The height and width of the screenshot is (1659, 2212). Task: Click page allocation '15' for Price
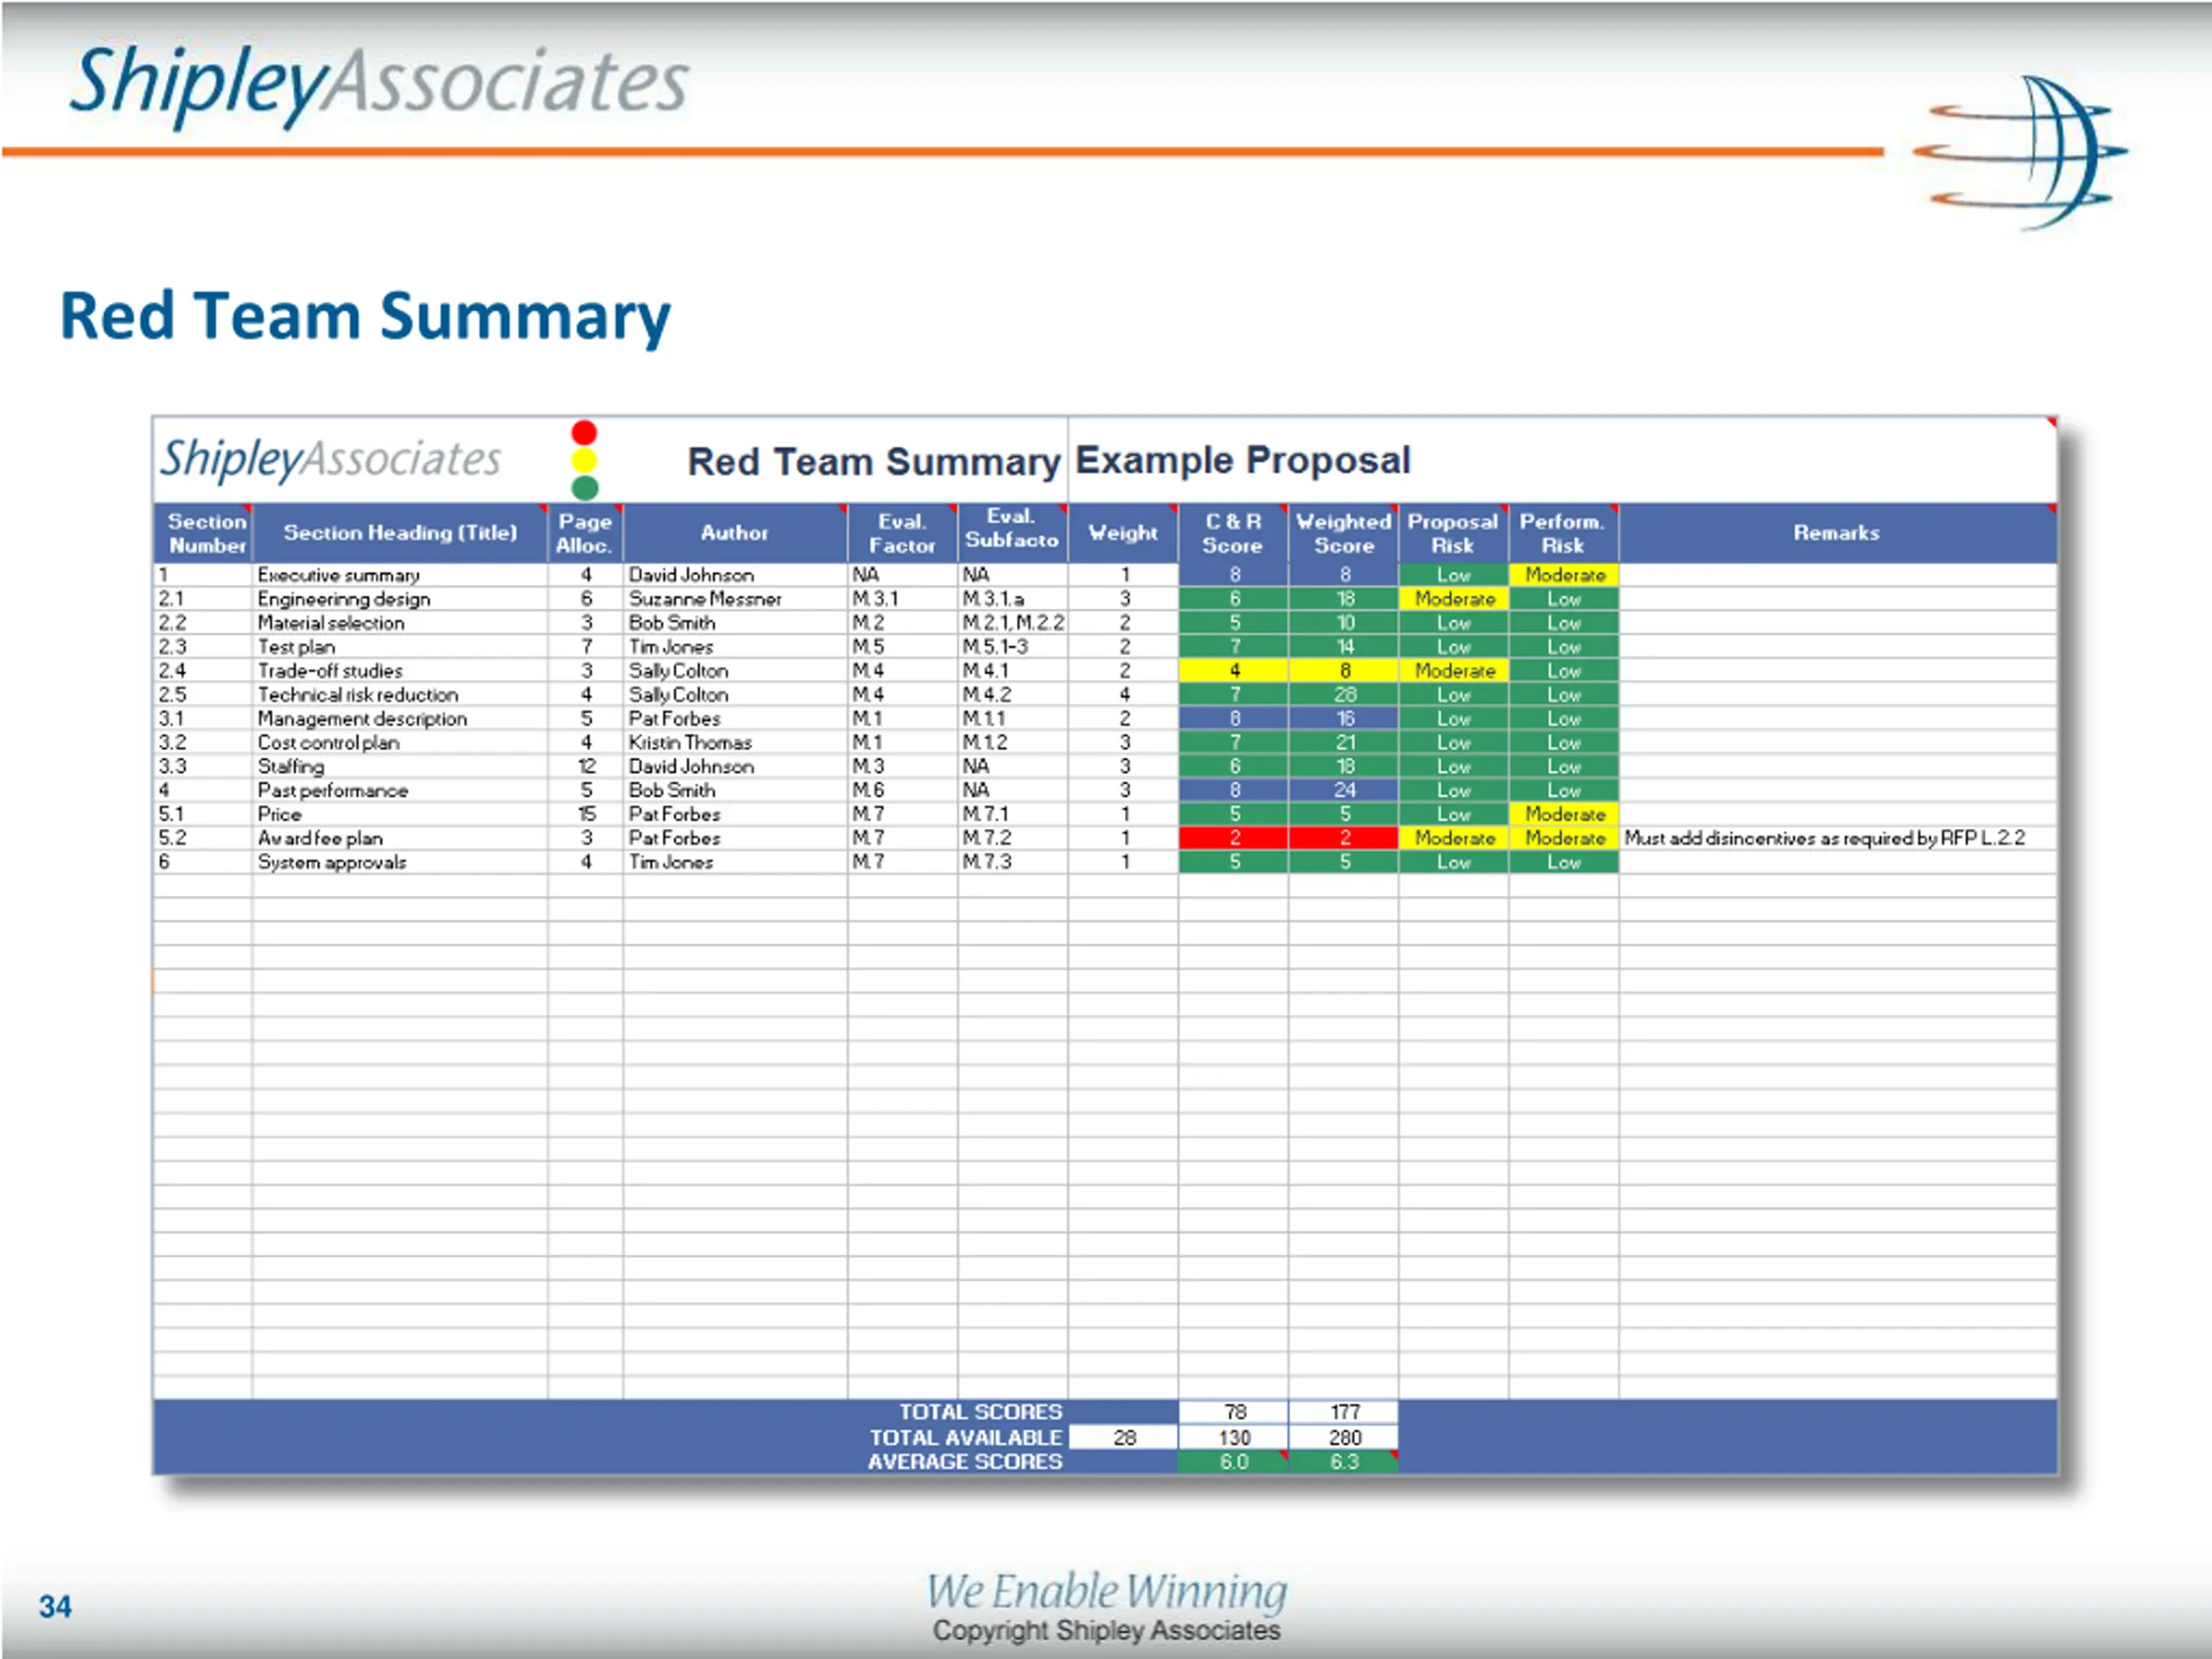click(x=585, y=815)
